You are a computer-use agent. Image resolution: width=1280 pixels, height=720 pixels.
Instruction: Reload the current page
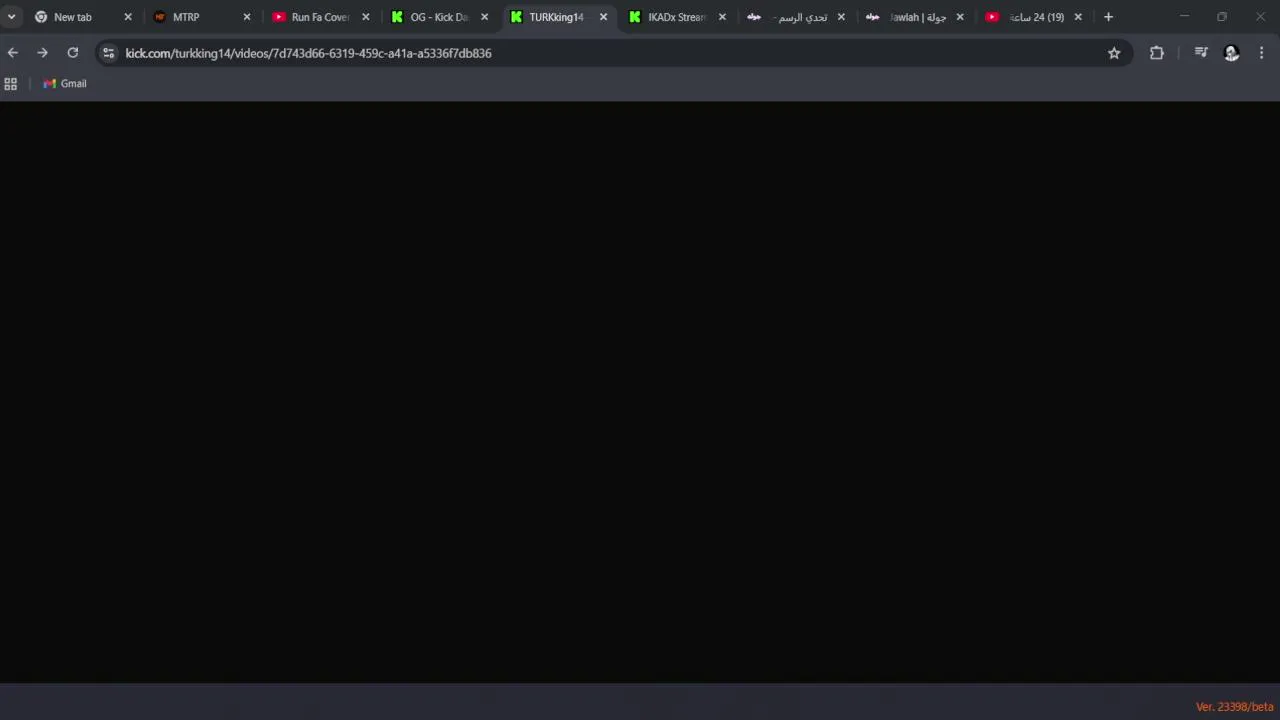tap(73, 53)
